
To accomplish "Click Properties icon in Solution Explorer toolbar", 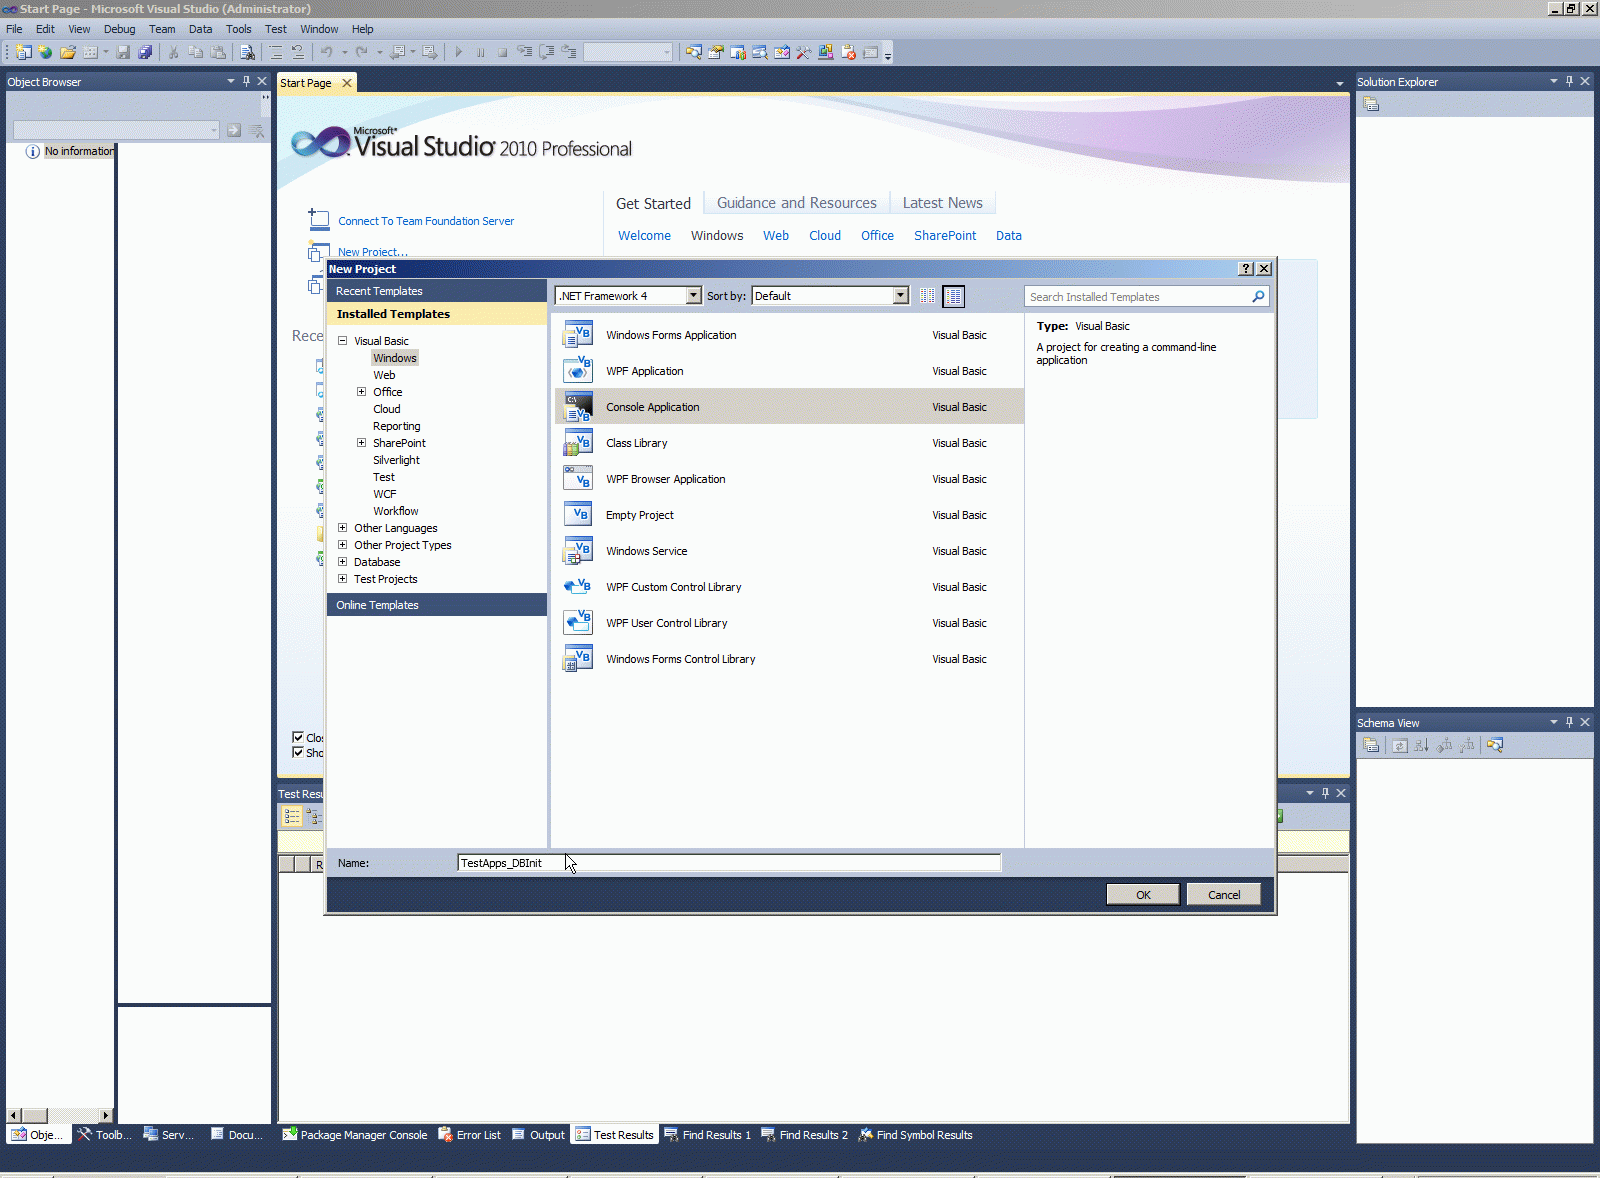I will tap(1371, 104).
